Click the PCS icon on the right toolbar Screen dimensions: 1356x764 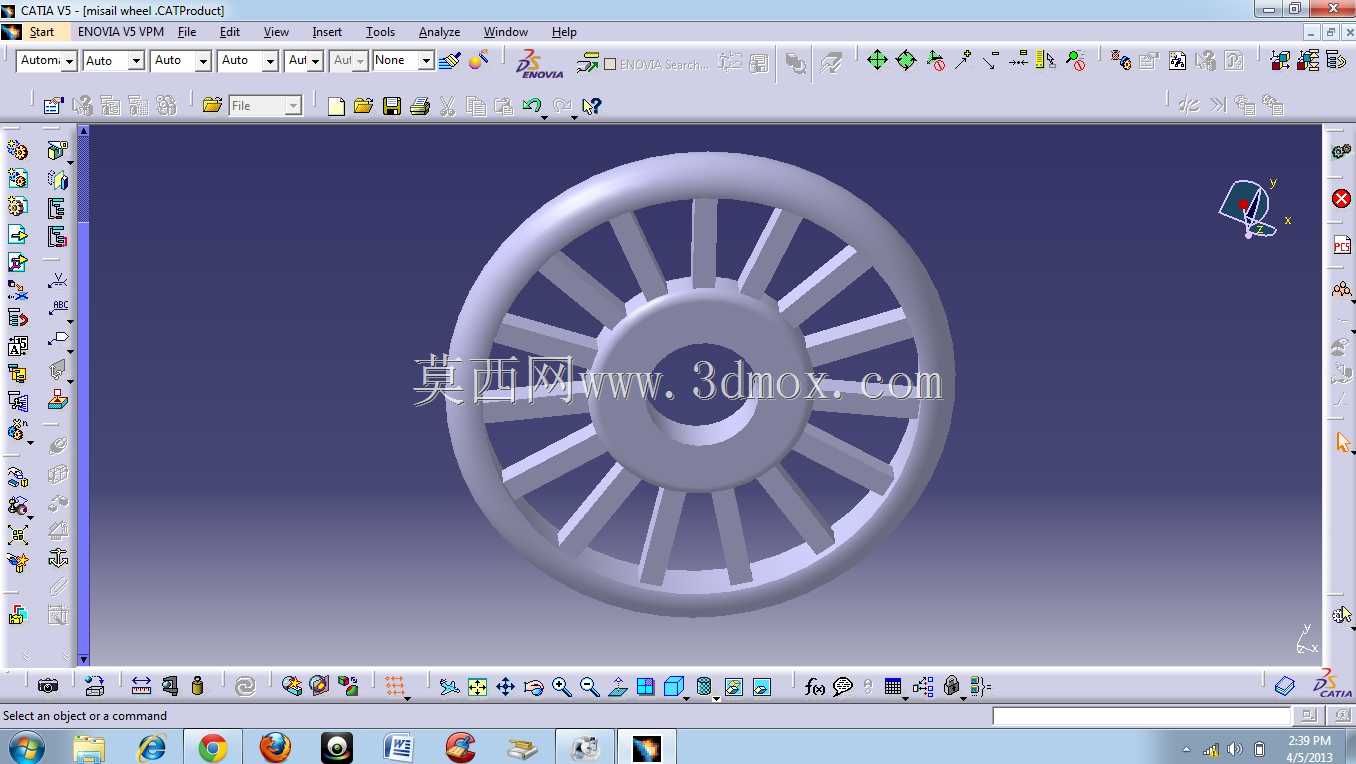tap(1342, 245)
